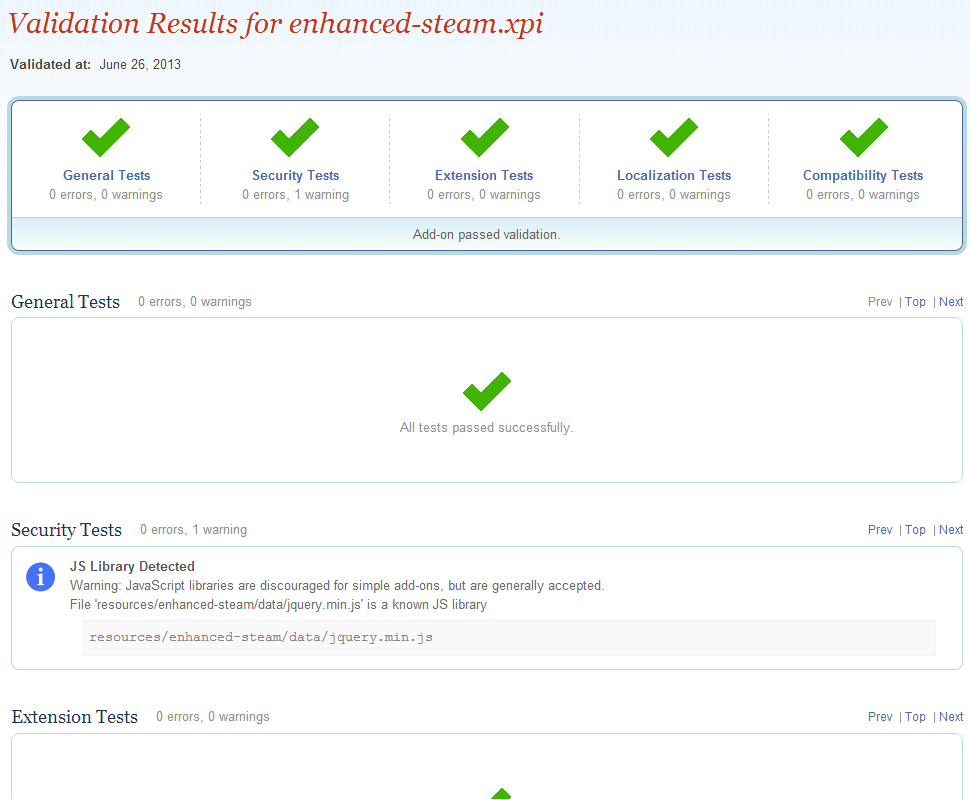
Task: Click Next link in General Tests header
Action: [951, 302]
